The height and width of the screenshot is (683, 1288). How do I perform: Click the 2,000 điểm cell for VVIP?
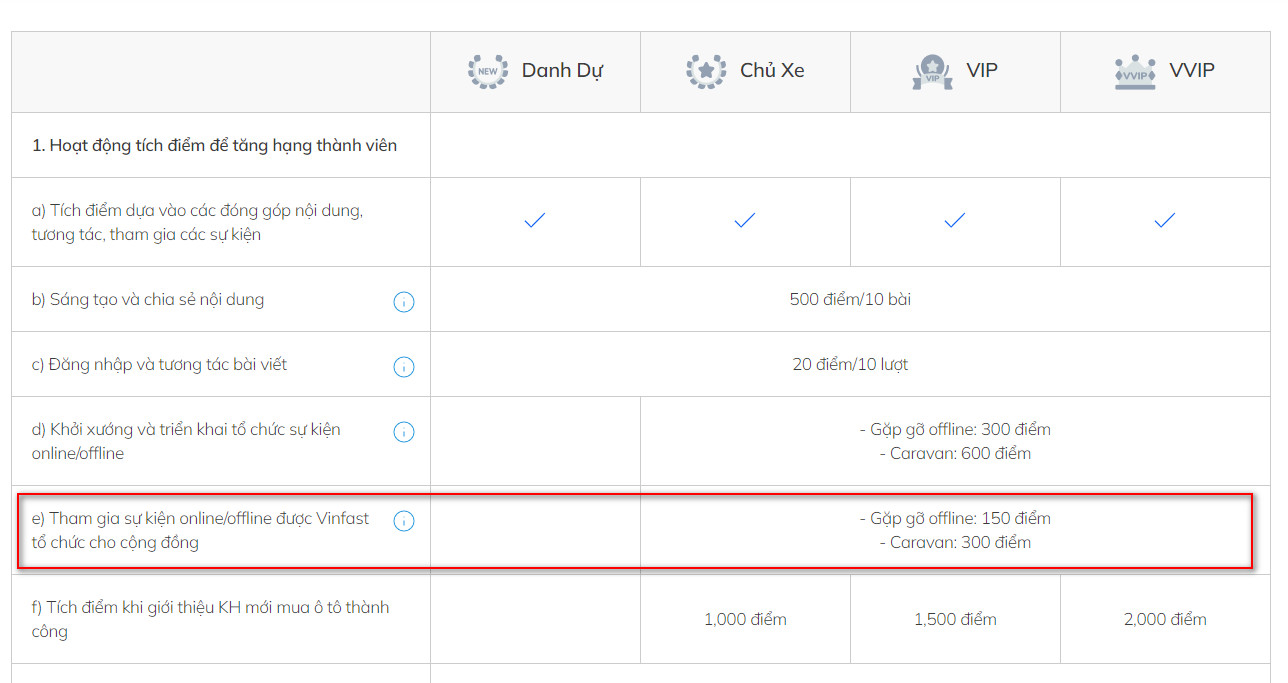1164,620
